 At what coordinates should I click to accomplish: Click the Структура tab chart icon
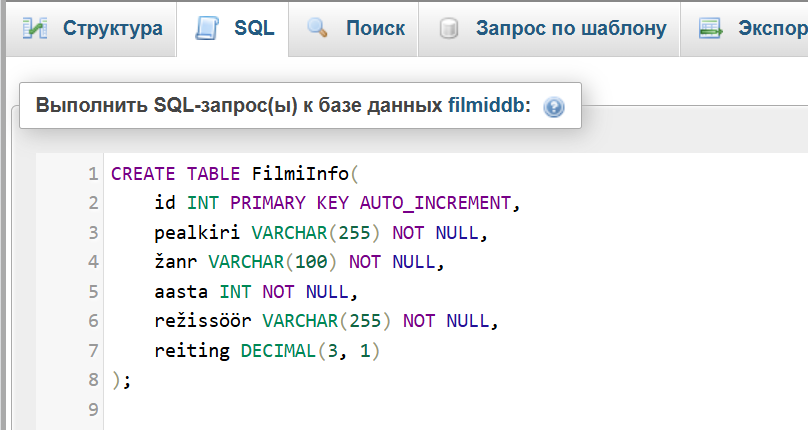[x=35, y=28]
